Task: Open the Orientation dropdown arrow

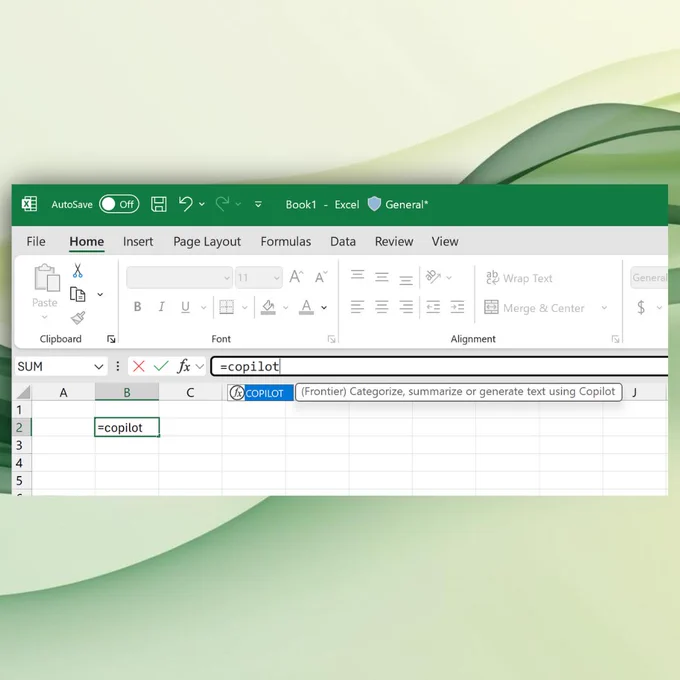Action: pos(449,278)
